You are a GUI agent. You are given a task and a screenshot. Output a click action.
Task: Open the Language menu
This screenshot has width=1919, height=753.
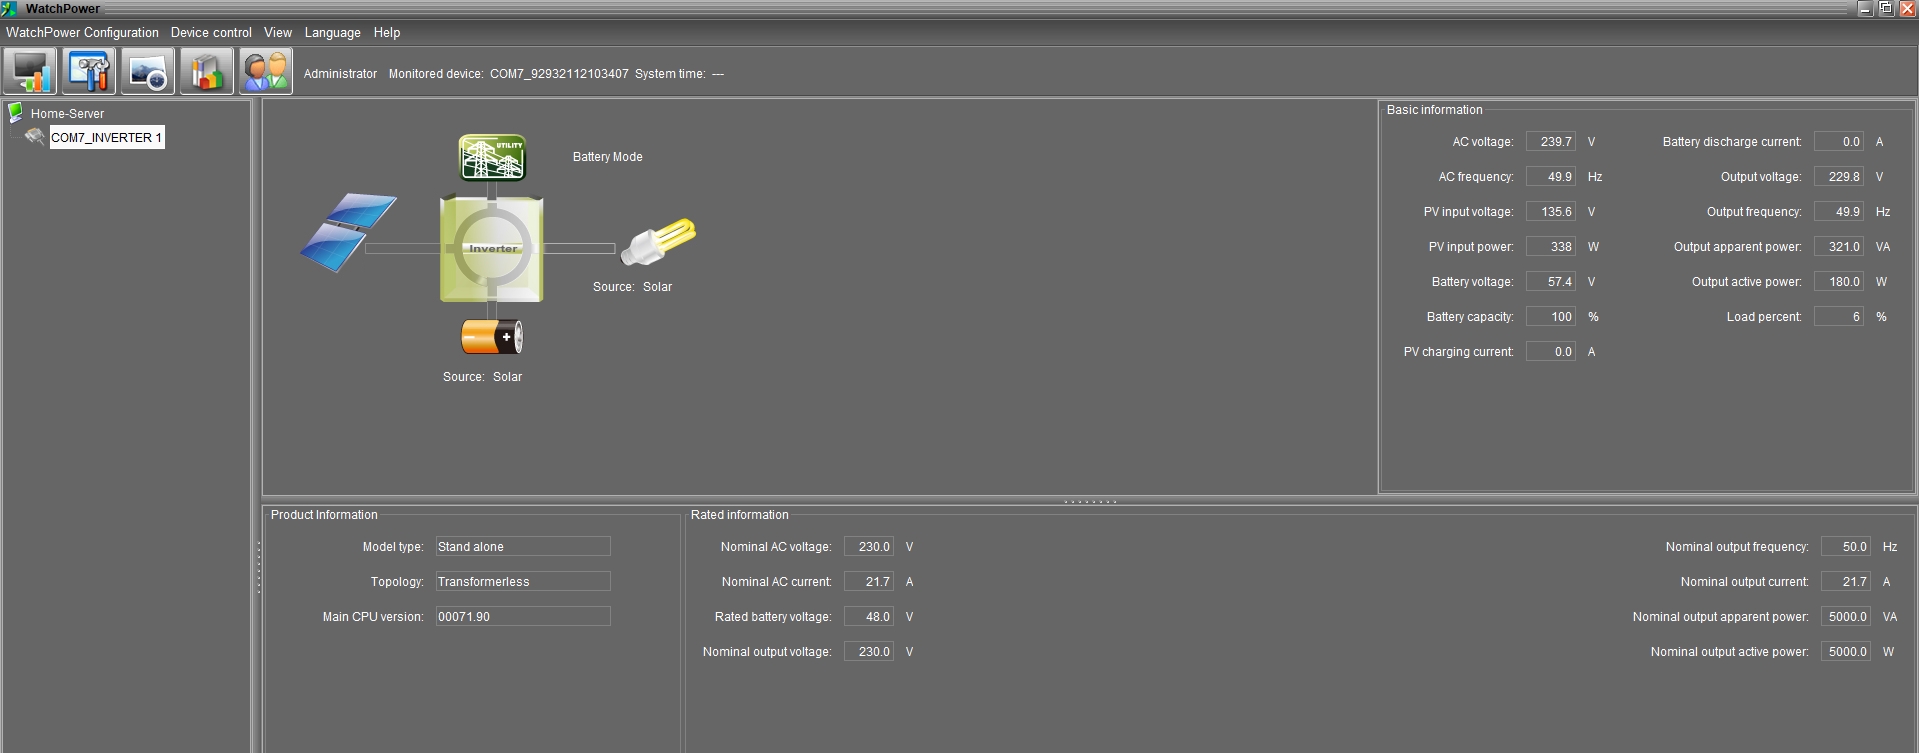[332, 33]
